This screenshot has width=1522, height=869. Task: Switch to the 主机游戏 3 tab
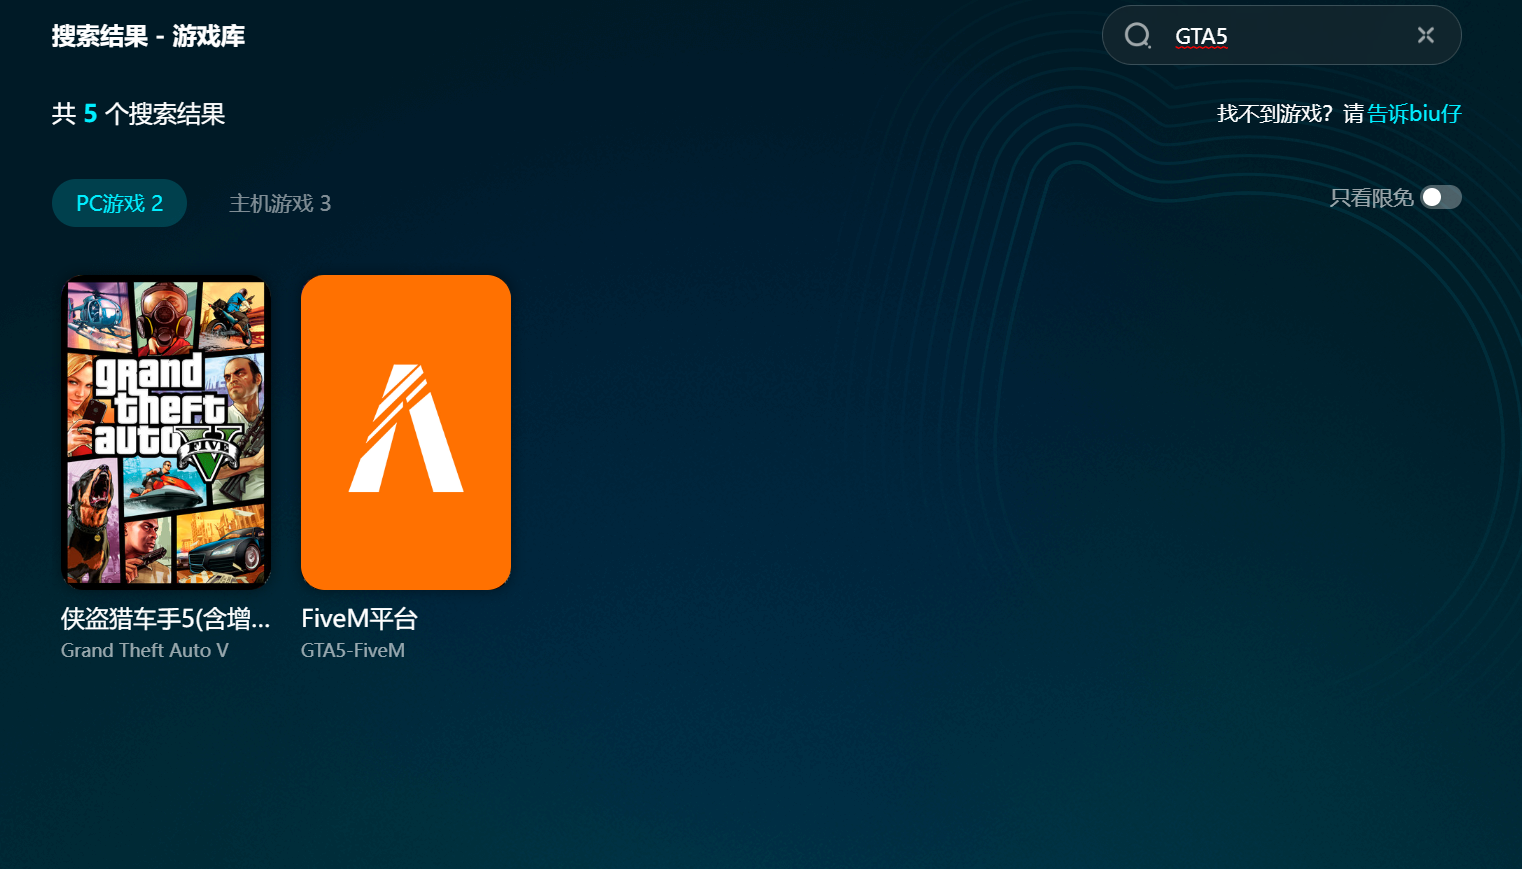point(280,203)
